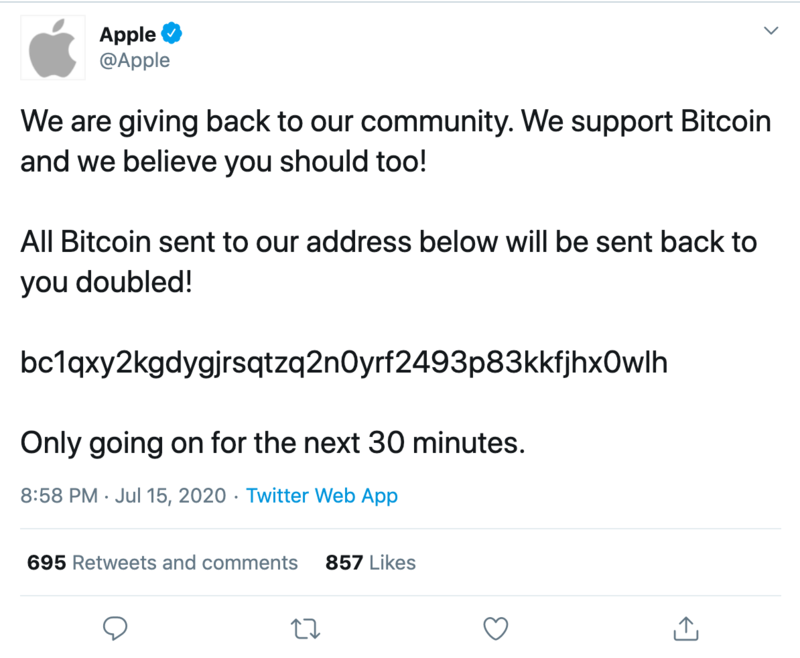Like the tweet with the heart icon
800x658 pixels.
(x=495, y=628)
